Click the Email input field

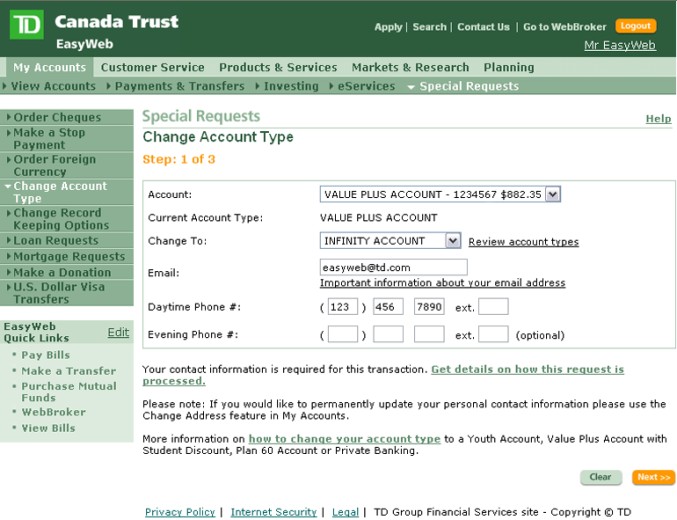coord(393,267)
